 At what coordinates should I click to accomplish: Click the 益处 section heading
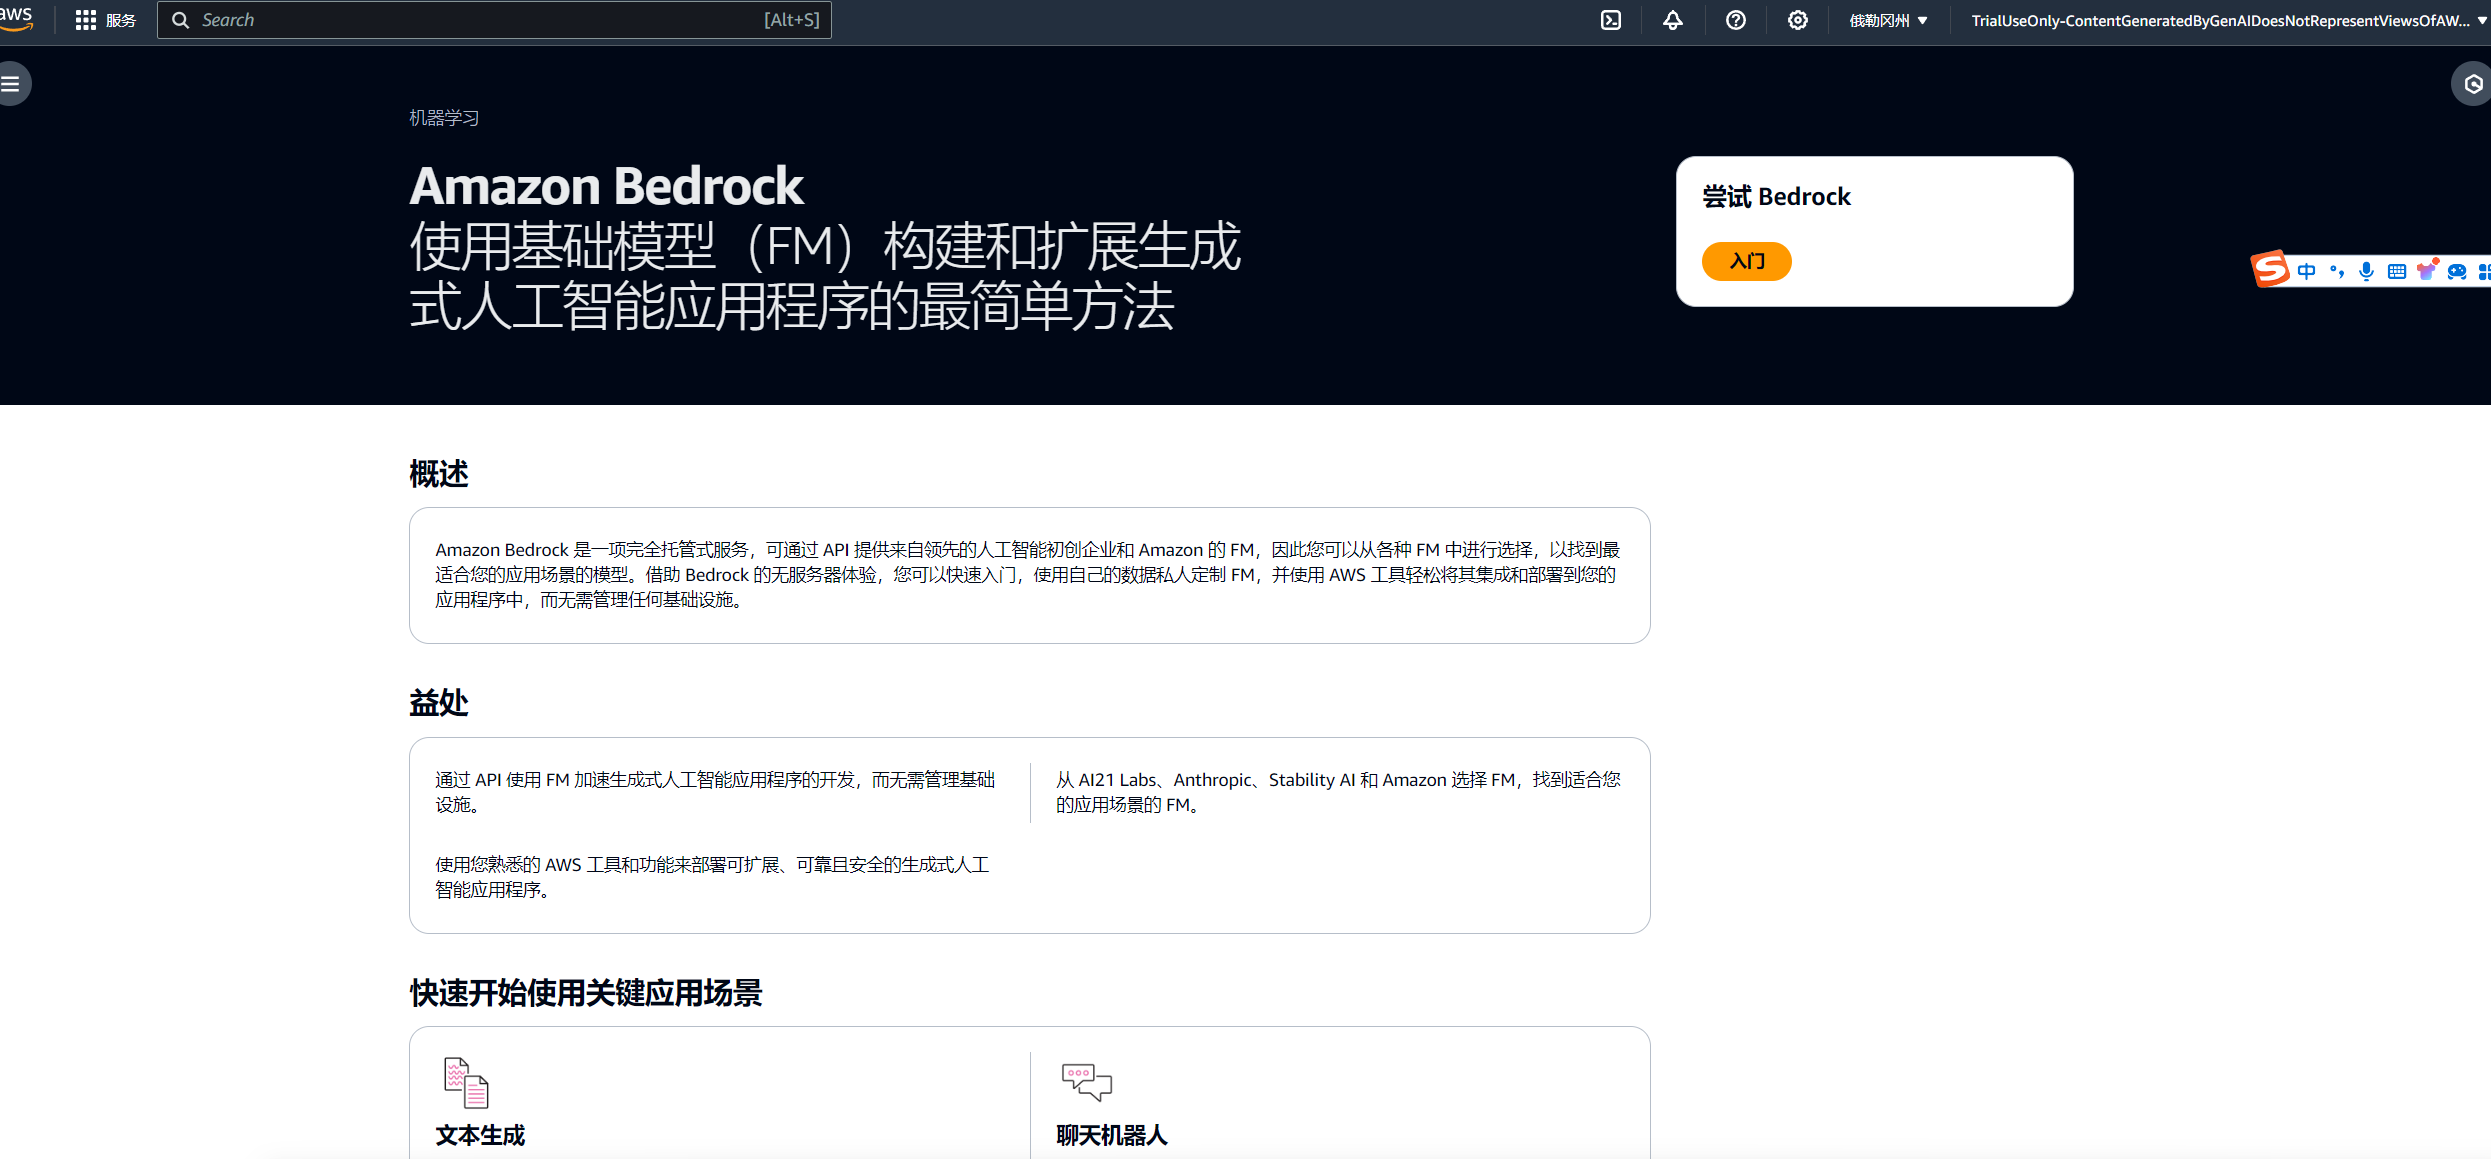439,703
